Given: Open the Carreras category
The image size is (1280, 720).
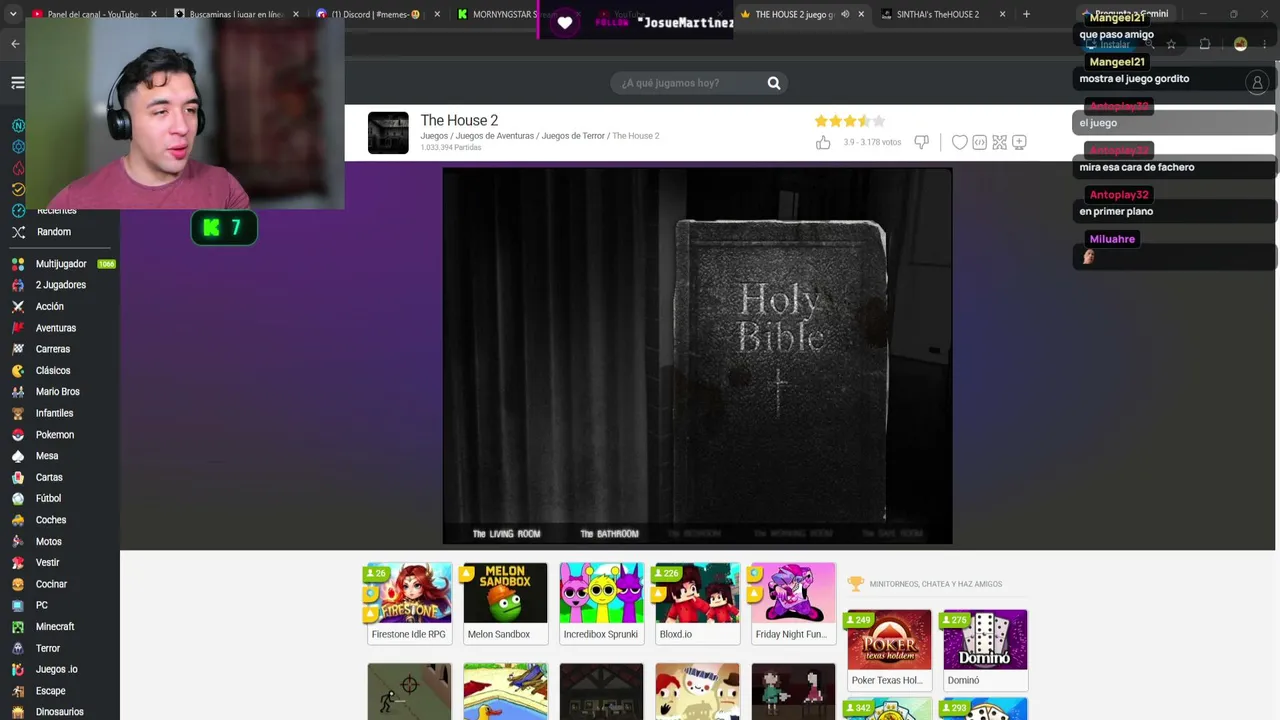Looking at the screenshot, I should click(x=53, y=349).
